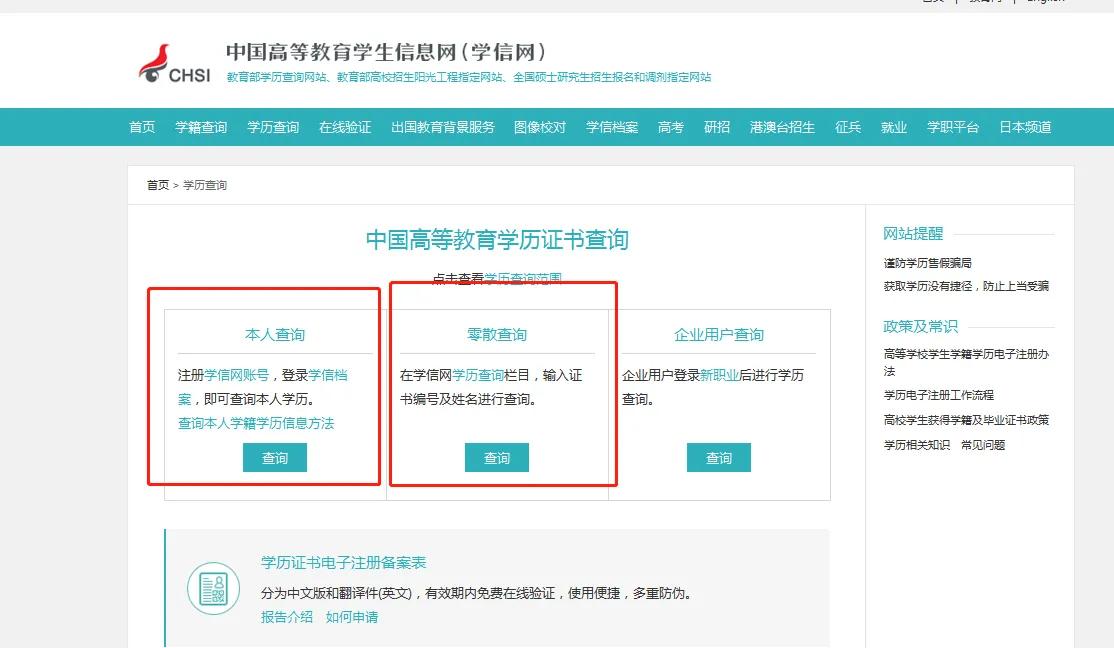Screen dimensions: 1114x648
Task: Click the certificate registration form icon
Action: pos(213,588)
